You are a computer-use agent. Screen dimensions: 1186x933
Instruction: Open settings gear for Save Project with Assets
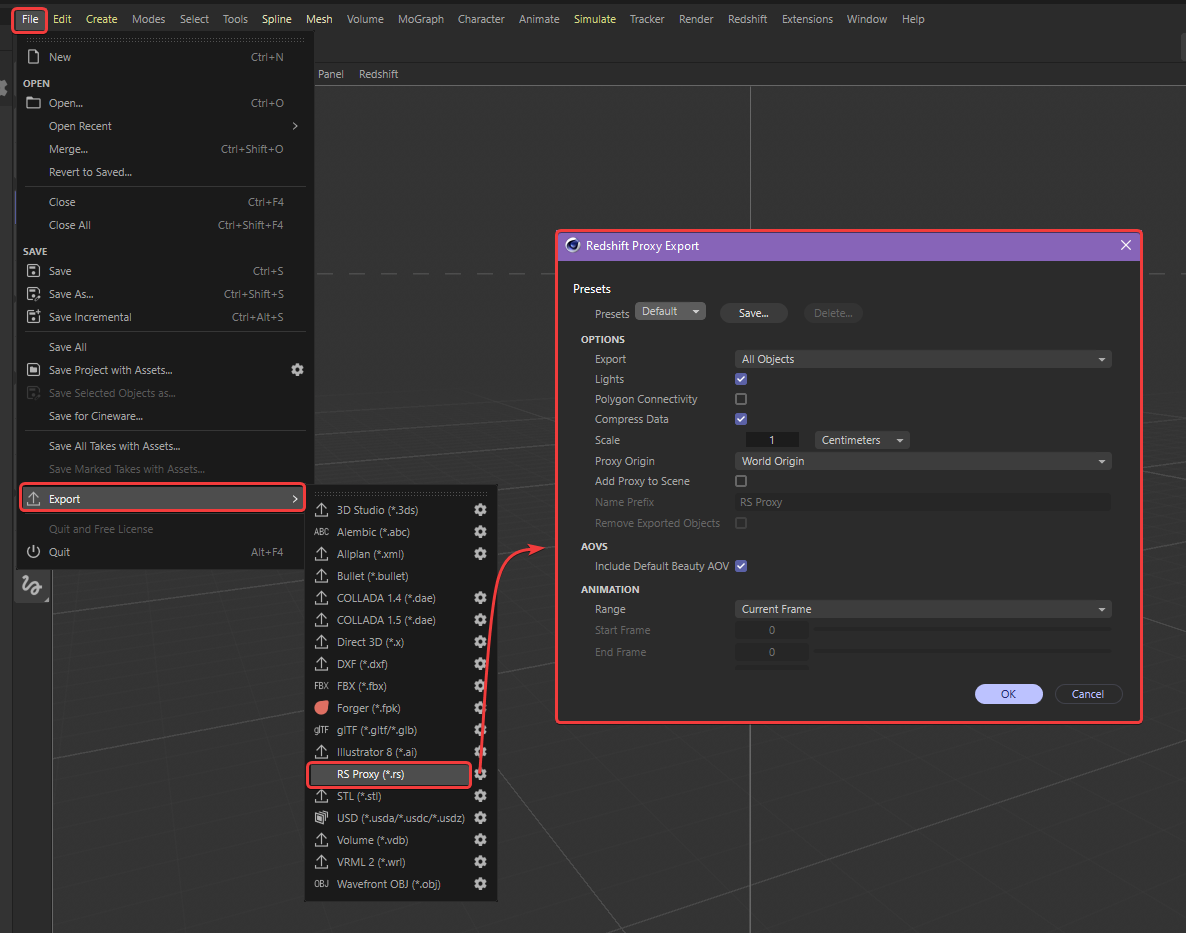coord(297,370)
